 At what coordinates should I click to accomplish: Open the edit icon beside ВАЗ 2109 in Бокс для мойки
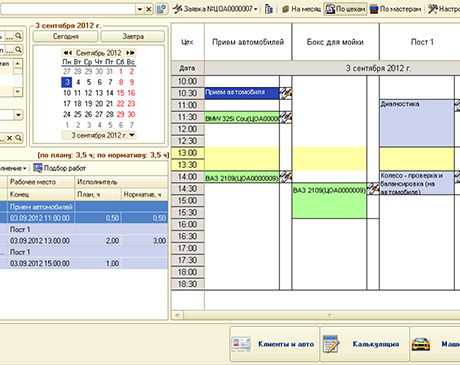point(373,189)
